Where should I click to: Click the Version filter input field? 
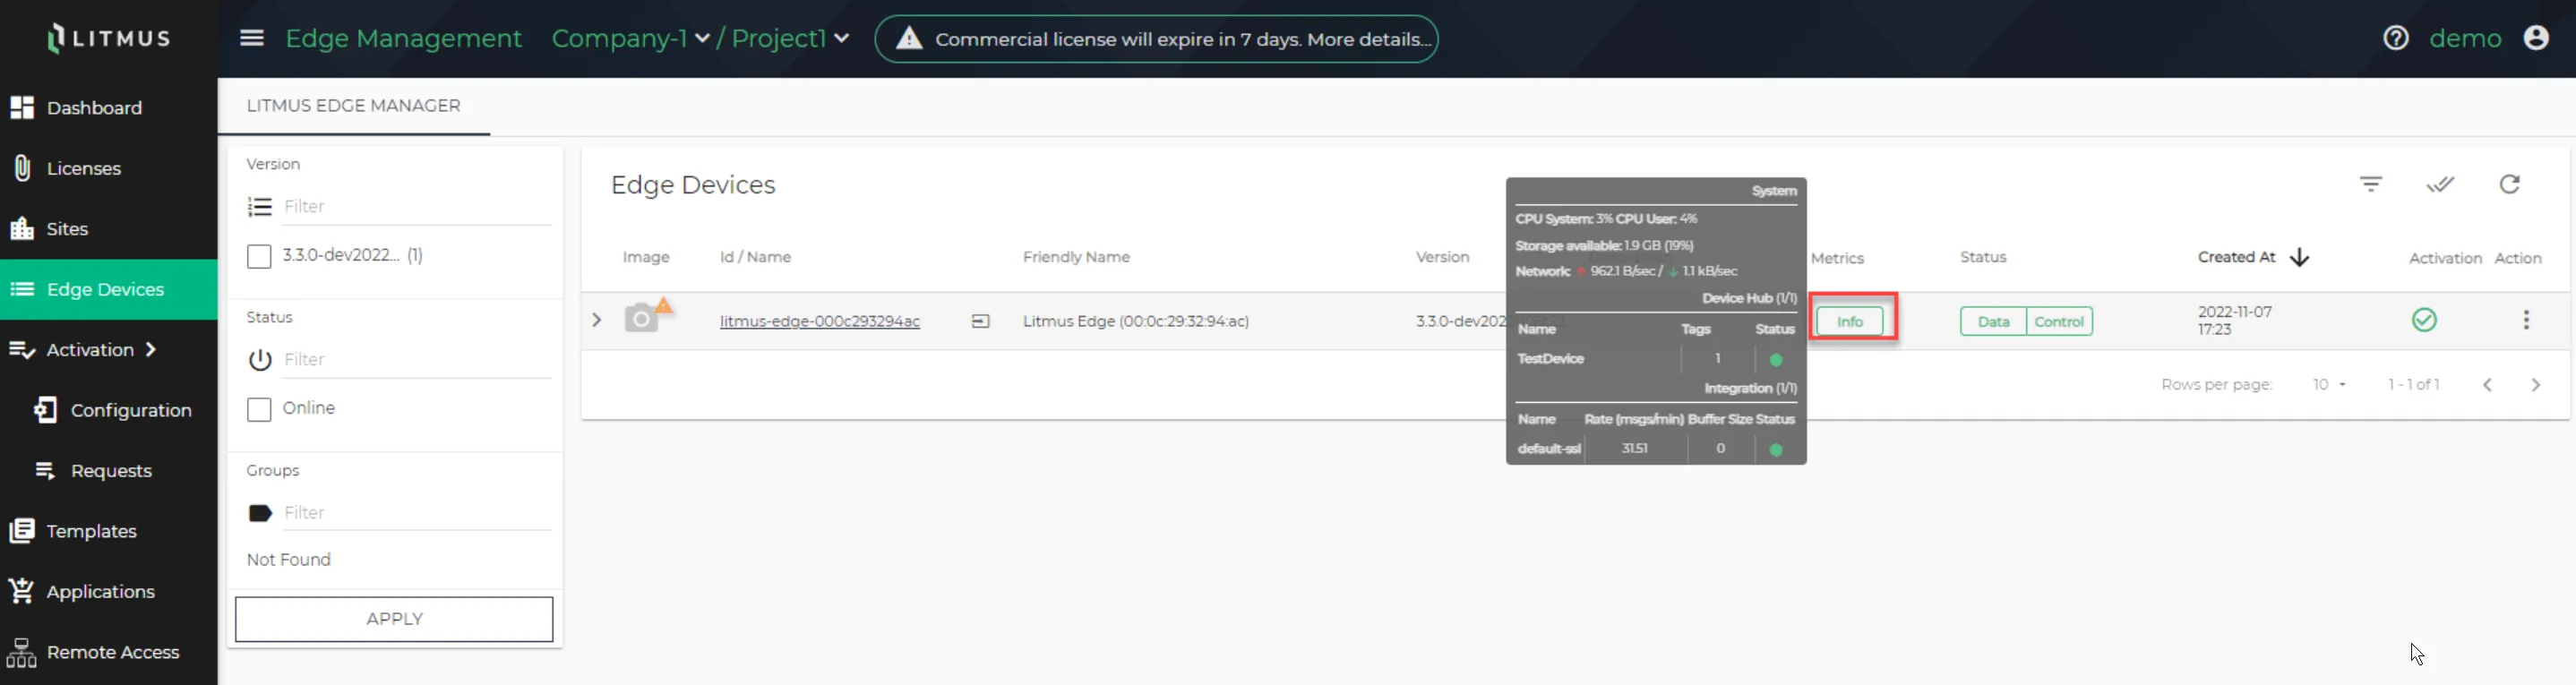tap(417, 206)
